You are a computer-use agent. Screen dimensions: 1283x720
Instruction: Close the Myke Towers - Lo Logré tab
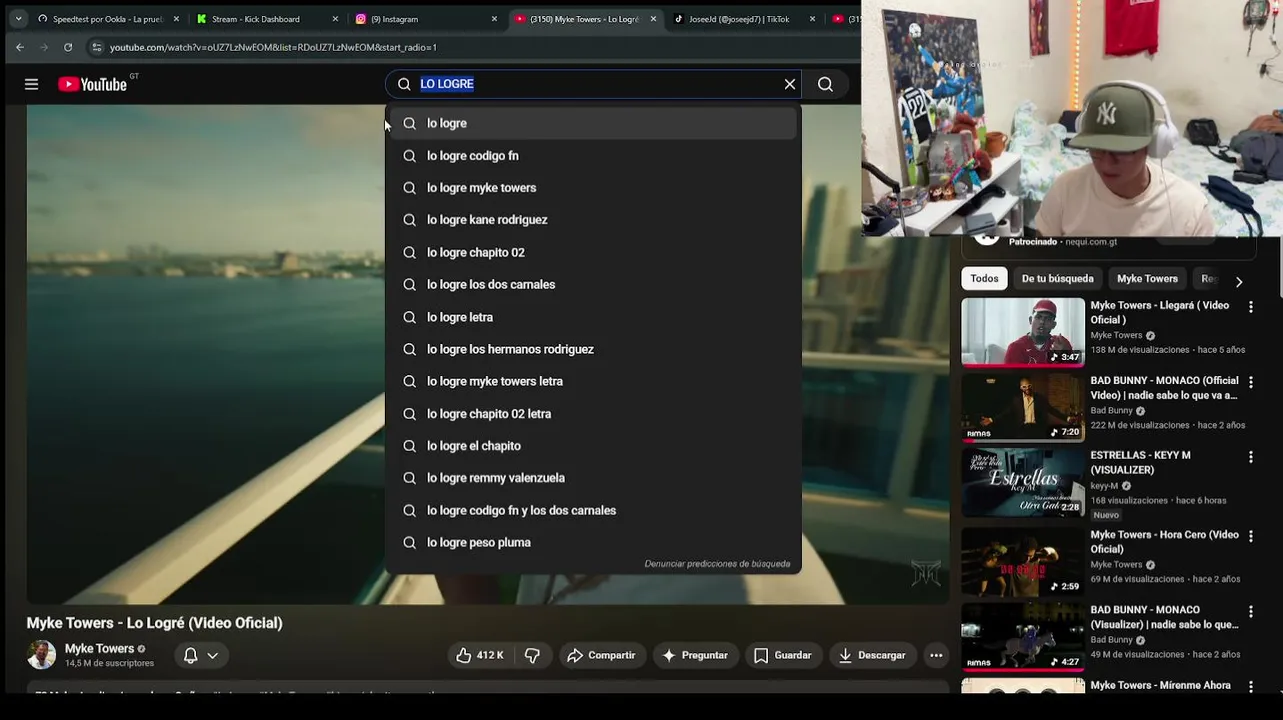(653, 19)
